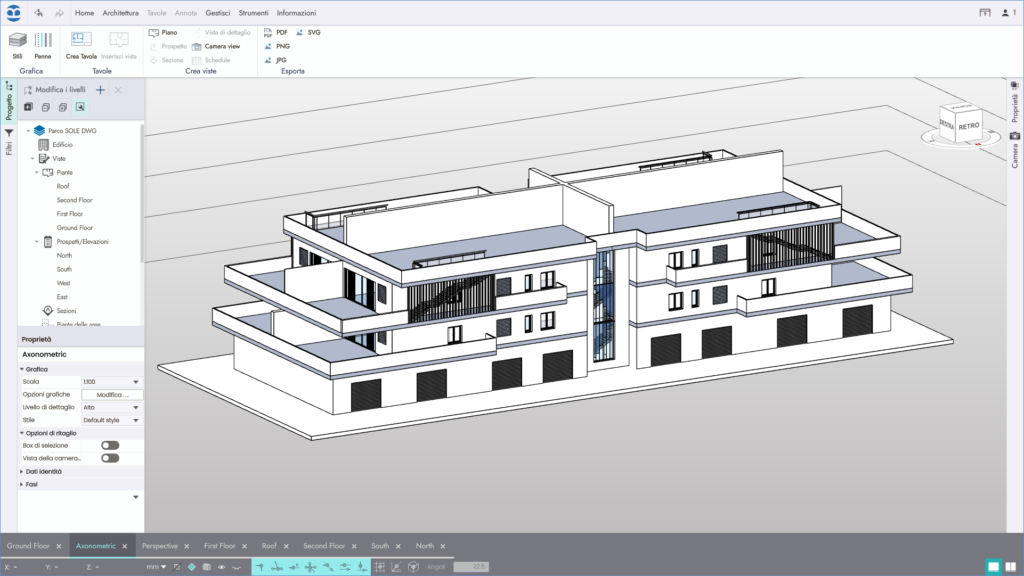Create a Camera view
Image resolution: width=1024 pixels, height=576 pixels.
coord(222,45)
